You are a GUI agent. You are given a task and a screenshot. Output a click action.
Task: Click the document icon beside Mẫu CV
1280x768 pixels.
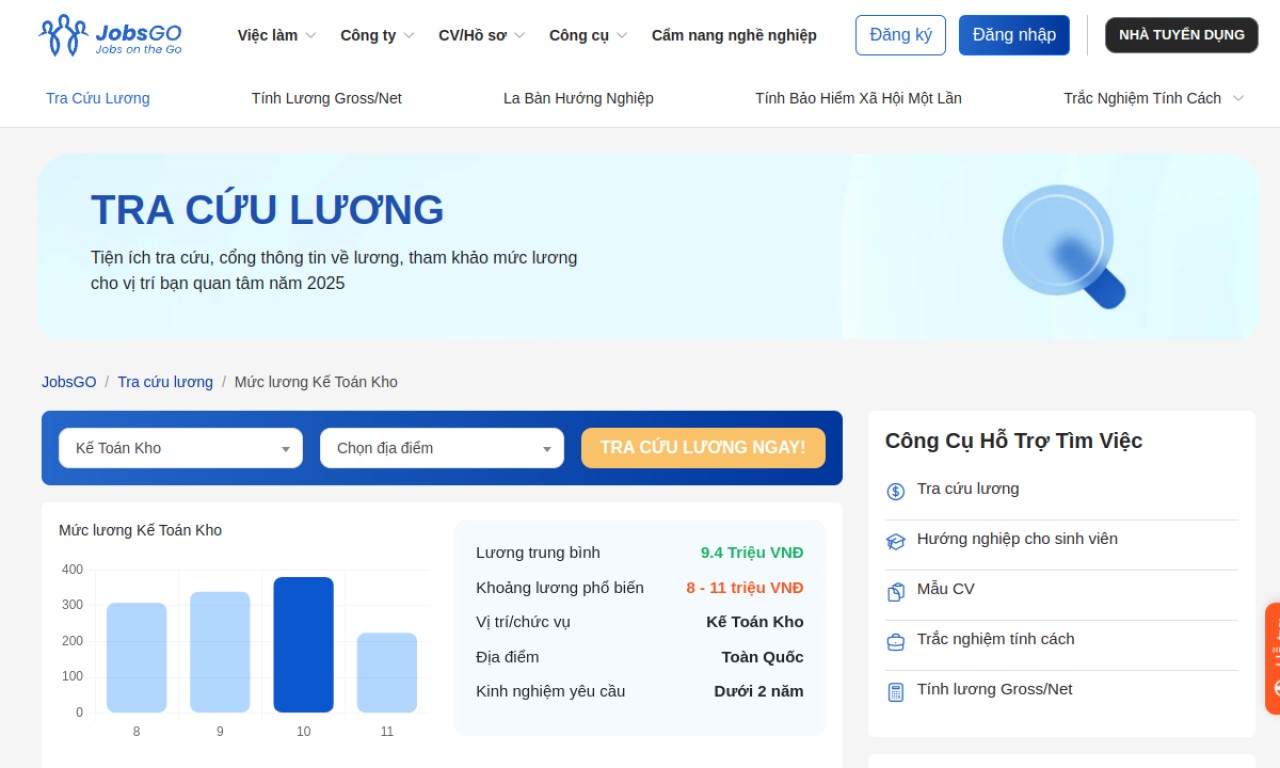tap(896, 591)
